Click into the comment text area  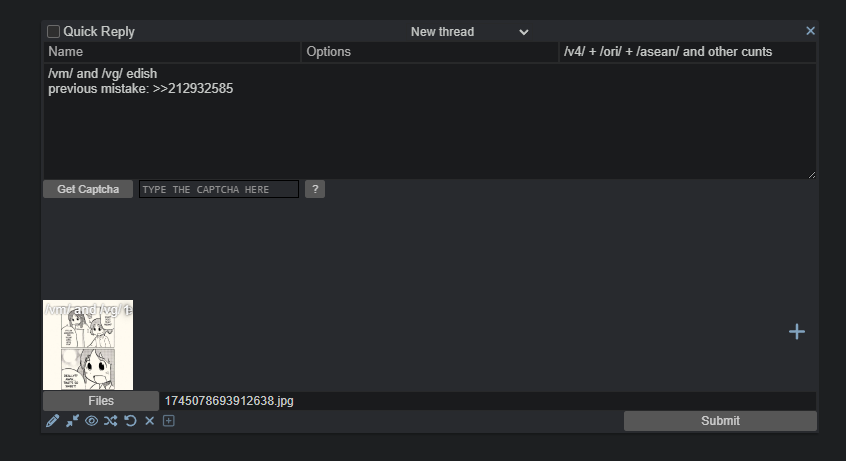(x=429, y=121)
